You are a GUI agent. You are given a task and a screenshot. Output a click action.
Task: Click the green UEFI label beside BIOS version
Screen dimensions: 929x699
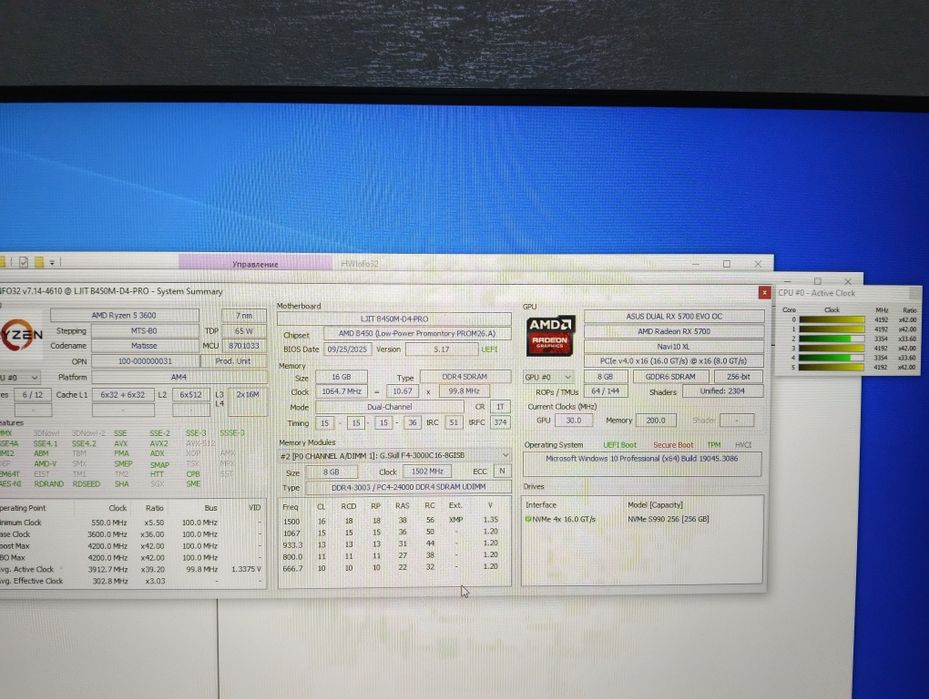coord(489,350)
